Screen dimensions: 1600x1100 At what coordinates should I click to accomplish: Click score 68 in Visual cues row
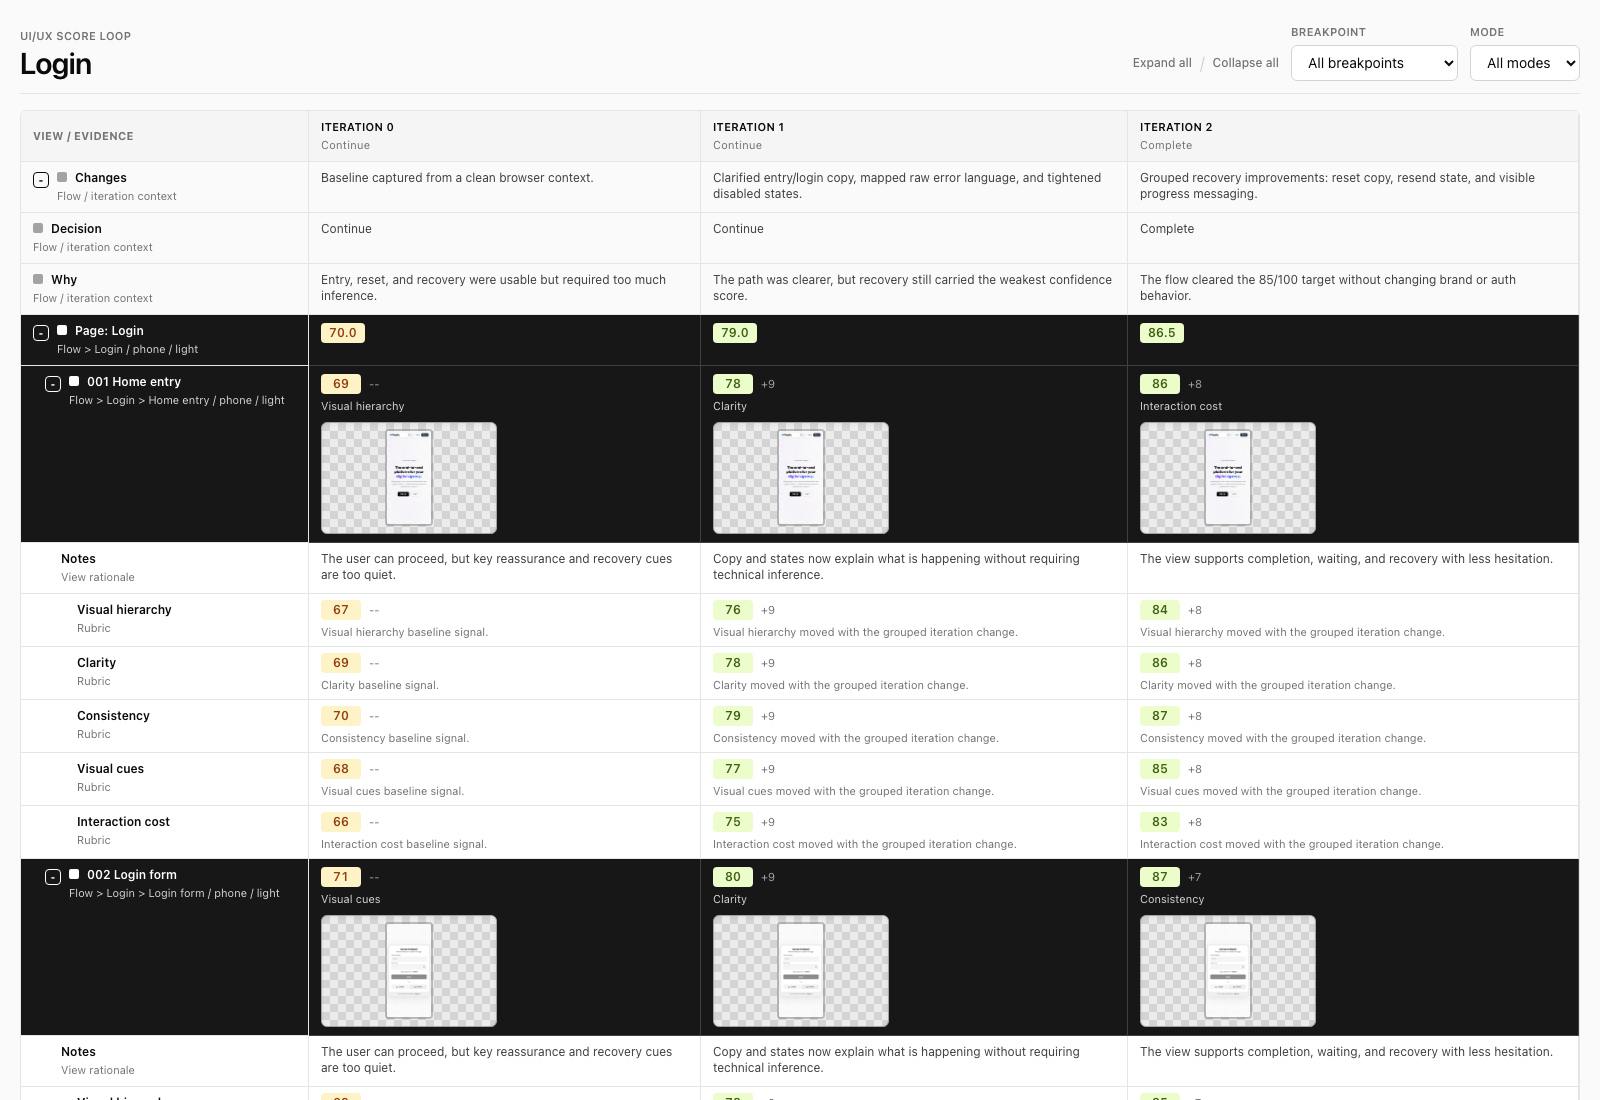click(x=341, y=769)
